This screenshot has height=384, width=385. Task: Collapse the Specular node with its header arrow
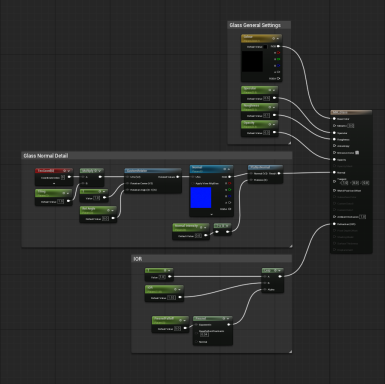click(274, 90)
